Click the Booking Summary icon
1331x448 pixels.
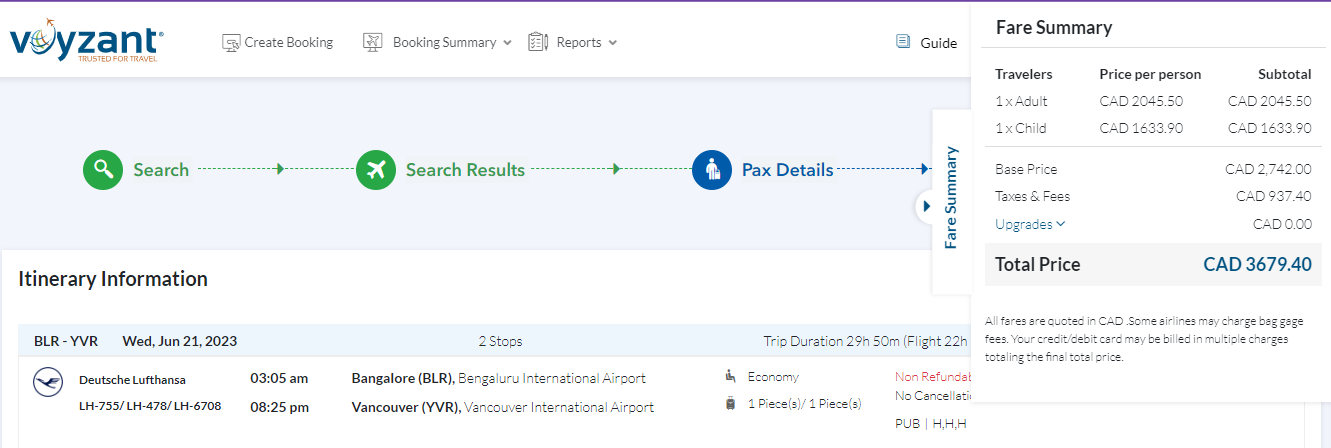click(373, 42)
